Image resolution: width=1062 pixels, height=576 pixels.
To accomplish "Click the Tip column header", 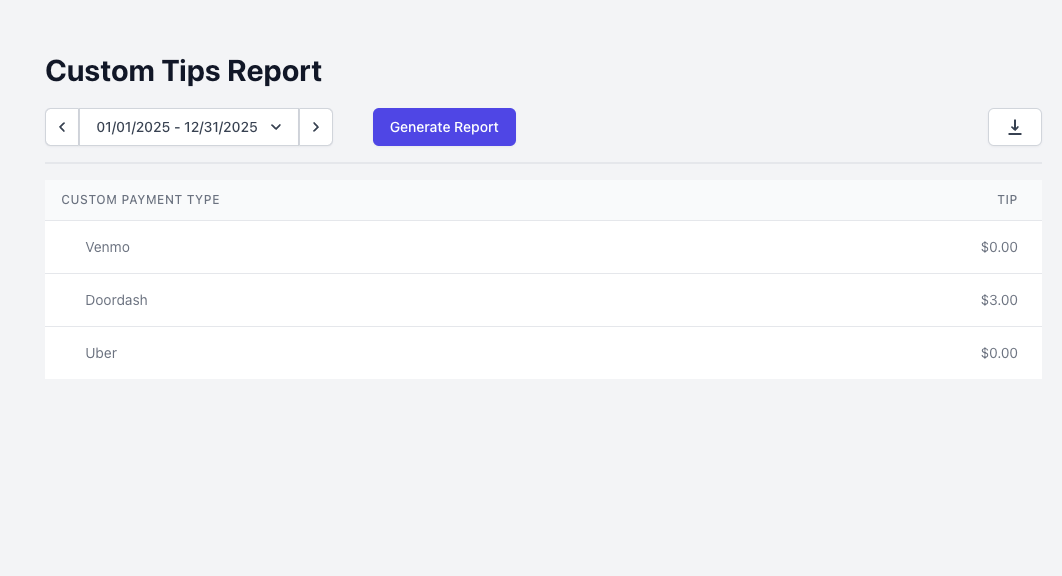I will coord(1007,200).
